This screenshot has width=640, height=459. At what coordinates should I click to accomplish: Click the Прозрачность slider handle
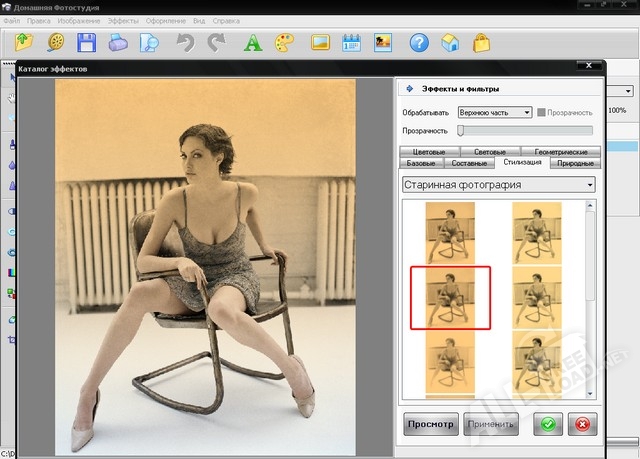pyautogui.click(x=461, y=130)
